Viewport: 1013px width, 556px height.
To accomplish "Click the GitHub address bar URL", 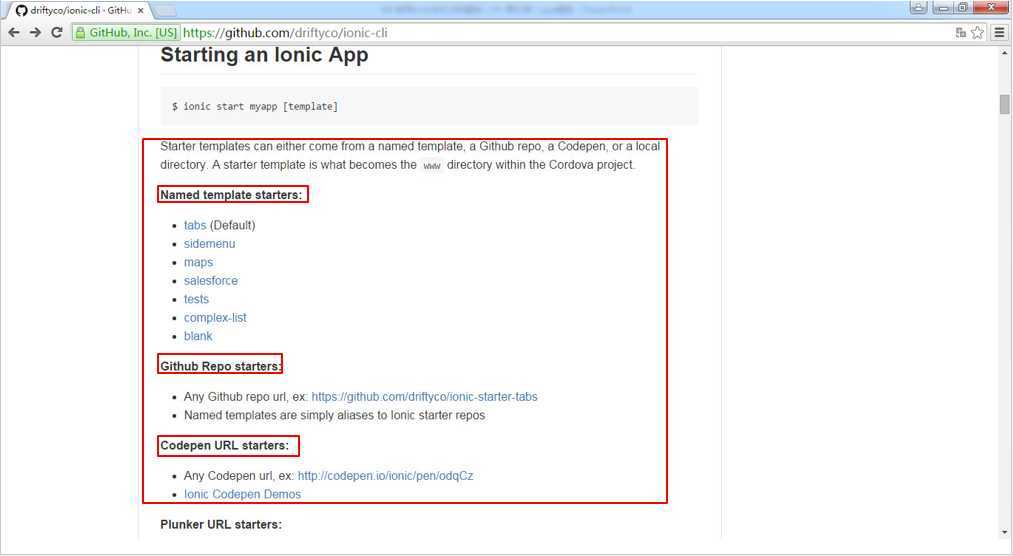I will tap(285, 33).
